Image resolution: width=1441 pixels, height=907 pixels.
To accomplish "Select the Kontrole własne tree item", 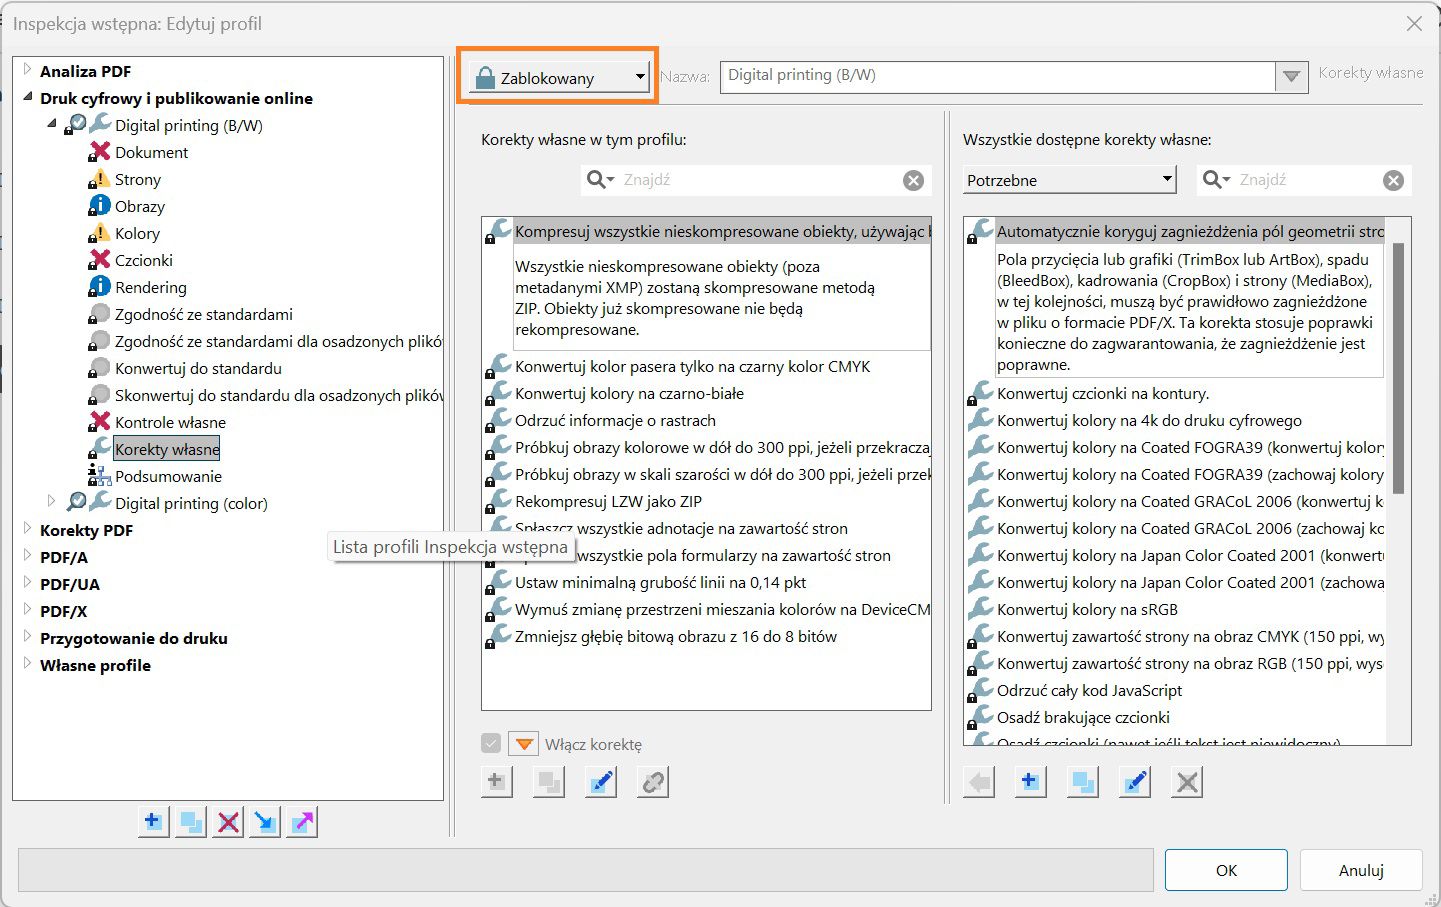I will (x=170, y=422).
